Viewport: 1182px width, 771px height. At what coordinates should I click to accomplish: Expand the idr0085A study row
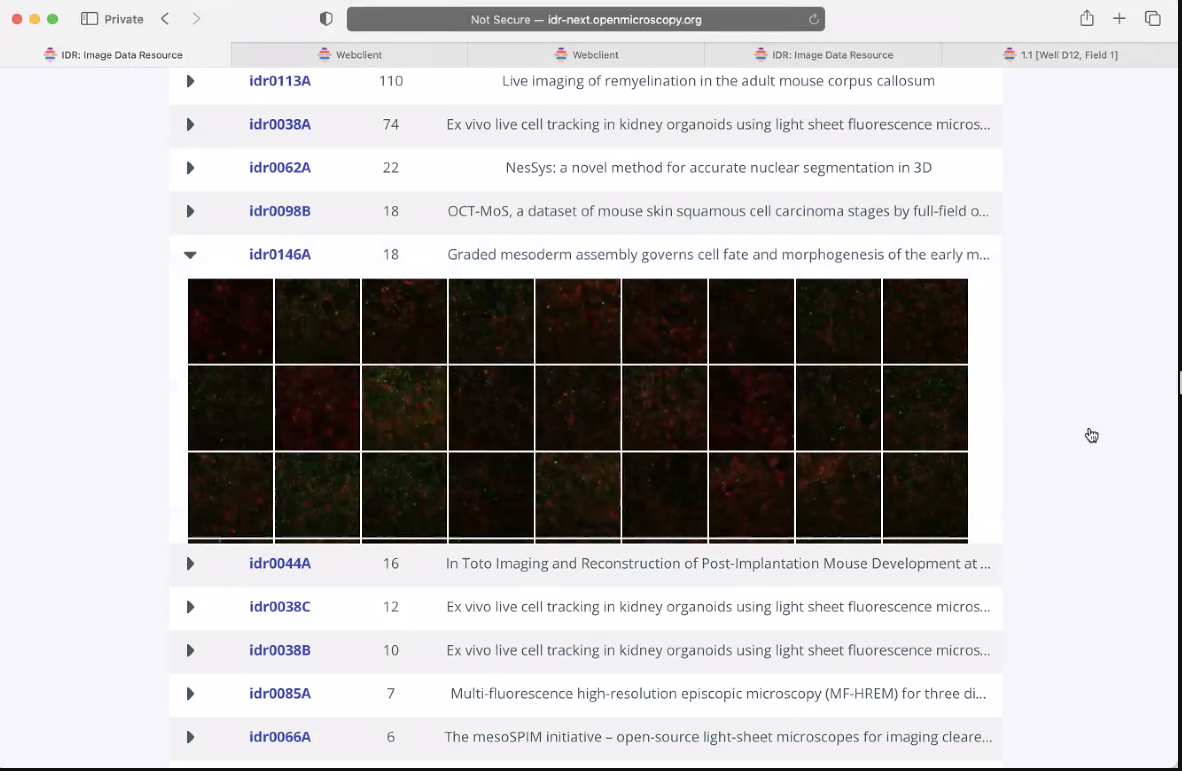pyautogui.click(x=190, y=694)
